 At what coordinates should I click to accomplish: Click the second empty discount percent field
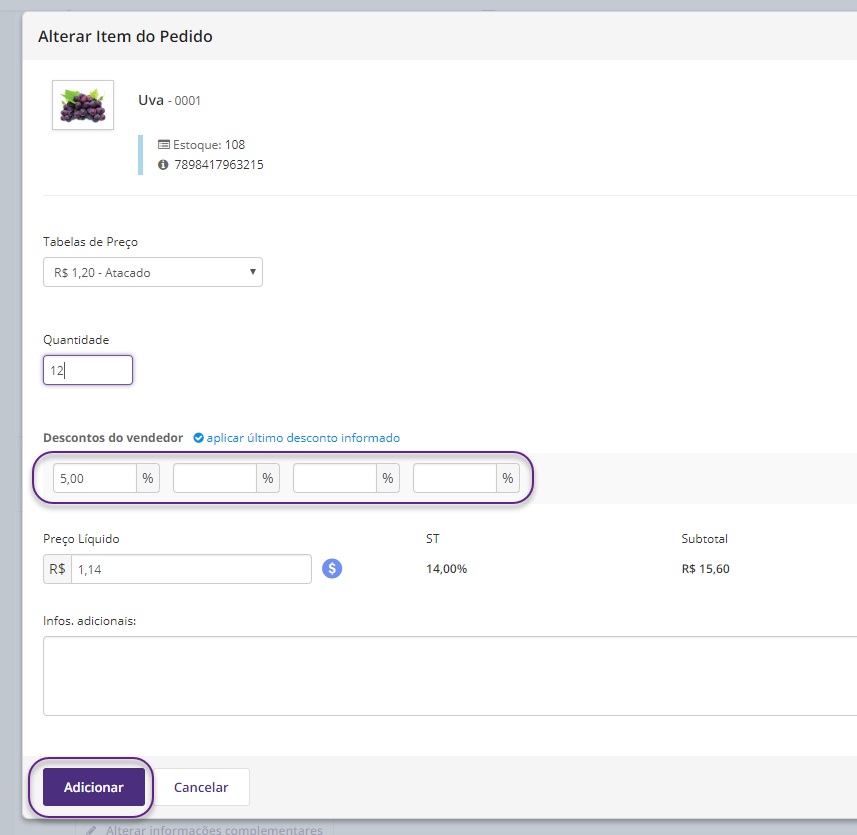coord(215,478)
